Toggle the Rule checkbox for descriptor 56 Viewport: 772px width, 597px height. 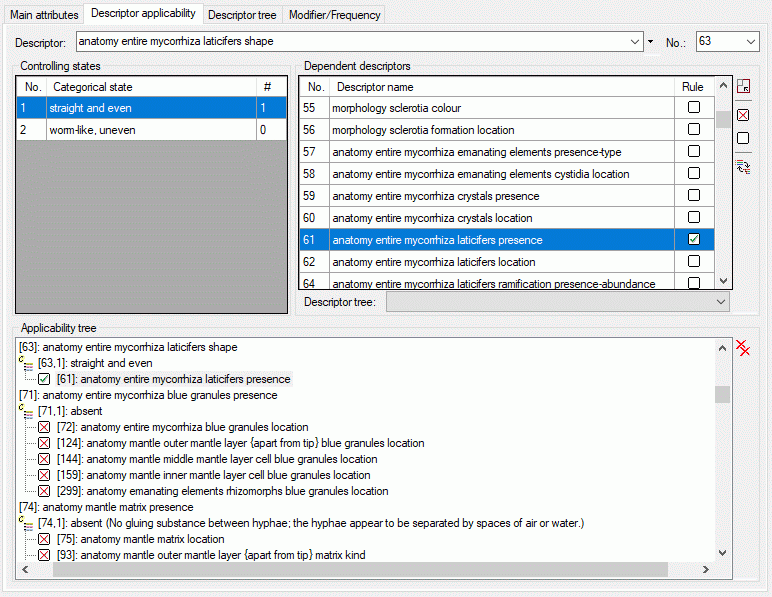tap(694, 129)
